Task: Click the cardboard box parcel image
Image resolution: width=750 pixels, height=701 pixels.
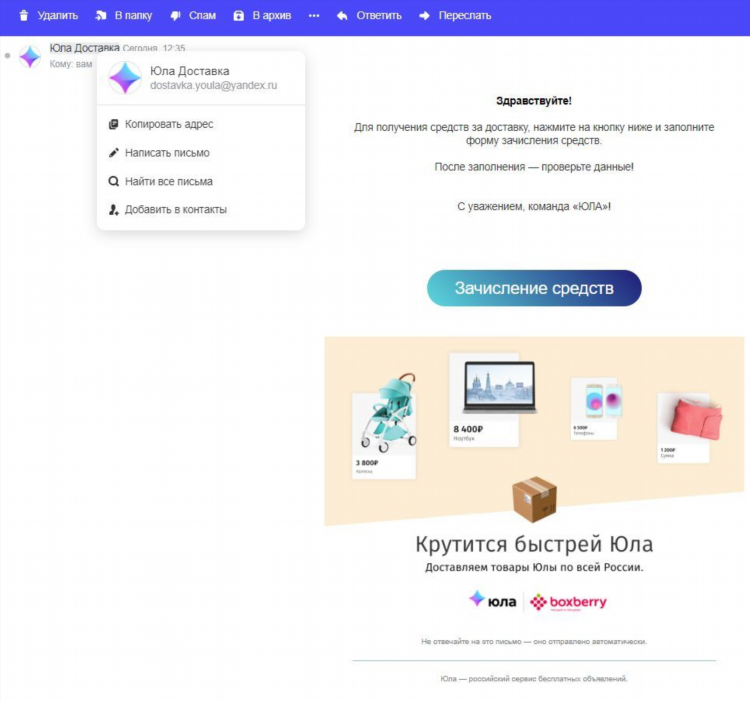Action: point(534,499)
